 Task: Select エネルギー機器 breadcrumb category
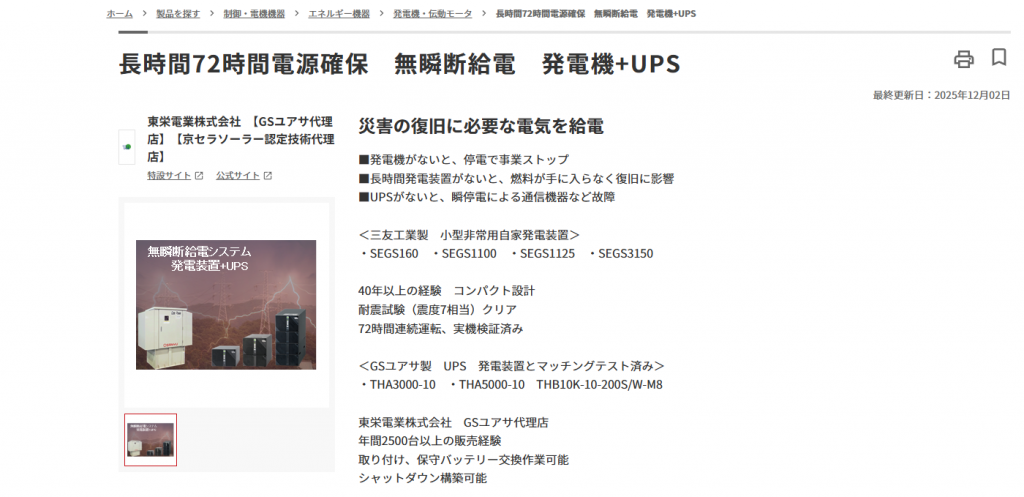point(339,14)
